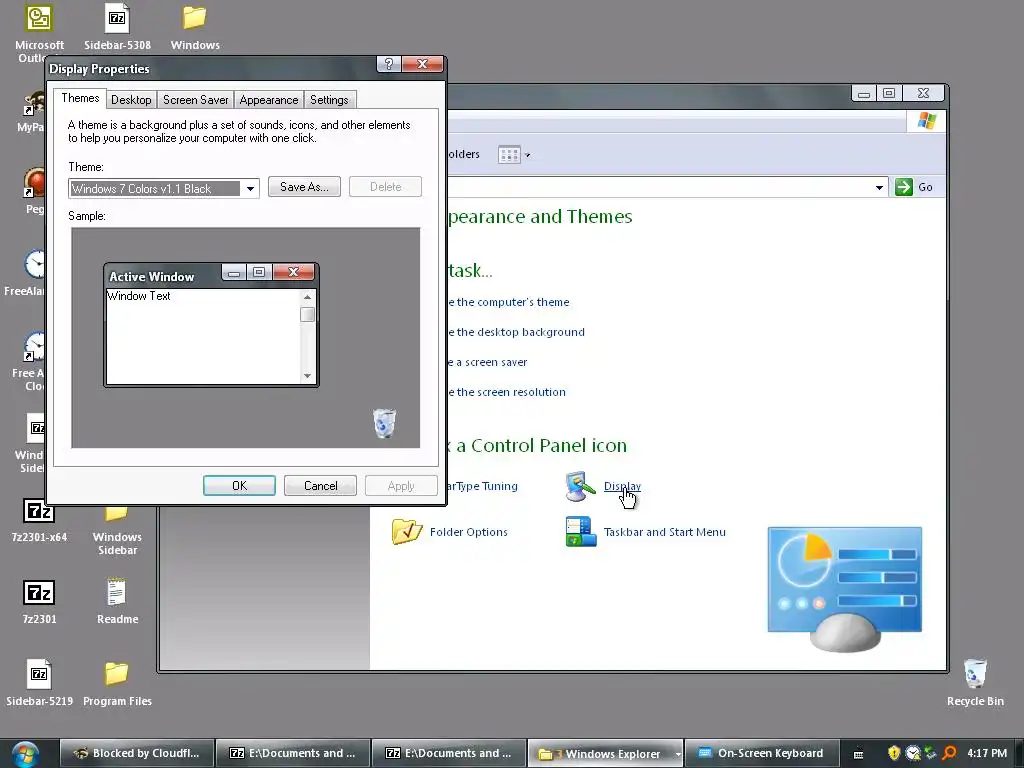This screenshot has height=768, width=1024.
Task: Open the Sidebar-5219 desktop archive
Action: [39, 674]
